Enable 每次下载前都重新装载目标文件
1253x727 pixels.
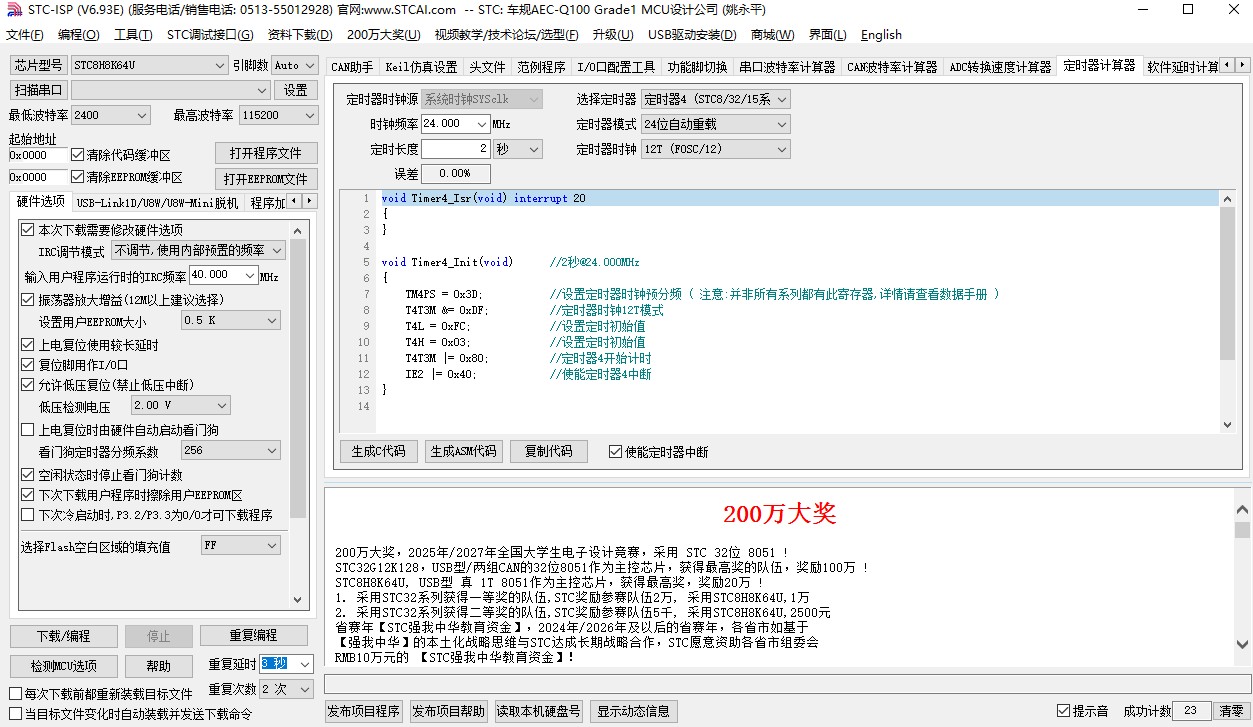pyautogui.click(x=15, y=694)
